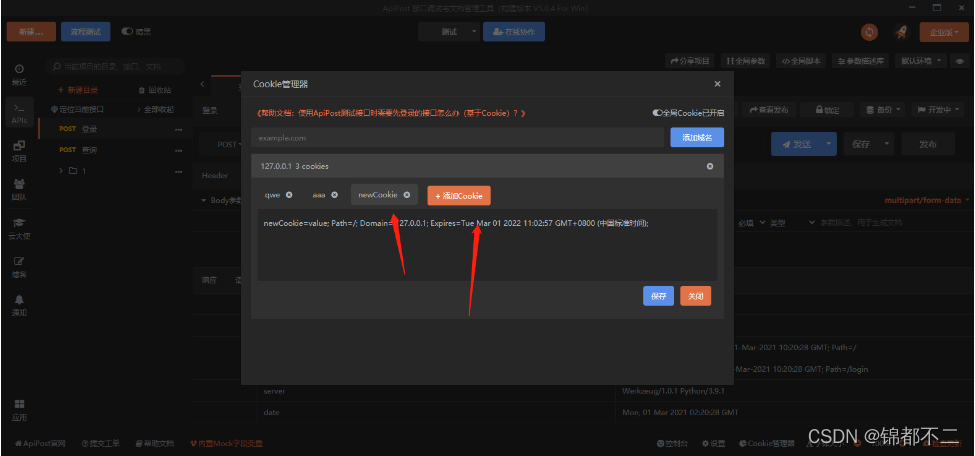The image size is (975, 456).
Task: Switch to the 响应 response tab
Action: 209,281
